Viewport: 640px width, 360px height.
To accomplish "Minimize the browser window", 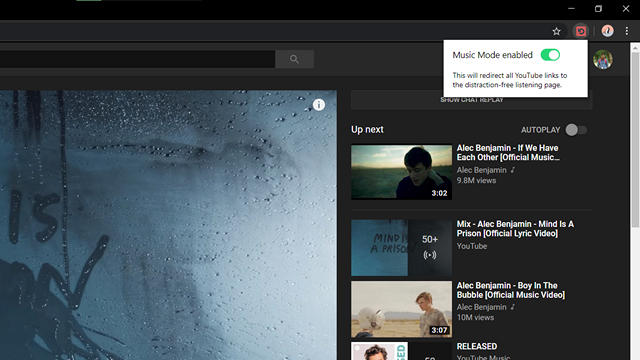I will pyautogui.click(x=571, y=9).
